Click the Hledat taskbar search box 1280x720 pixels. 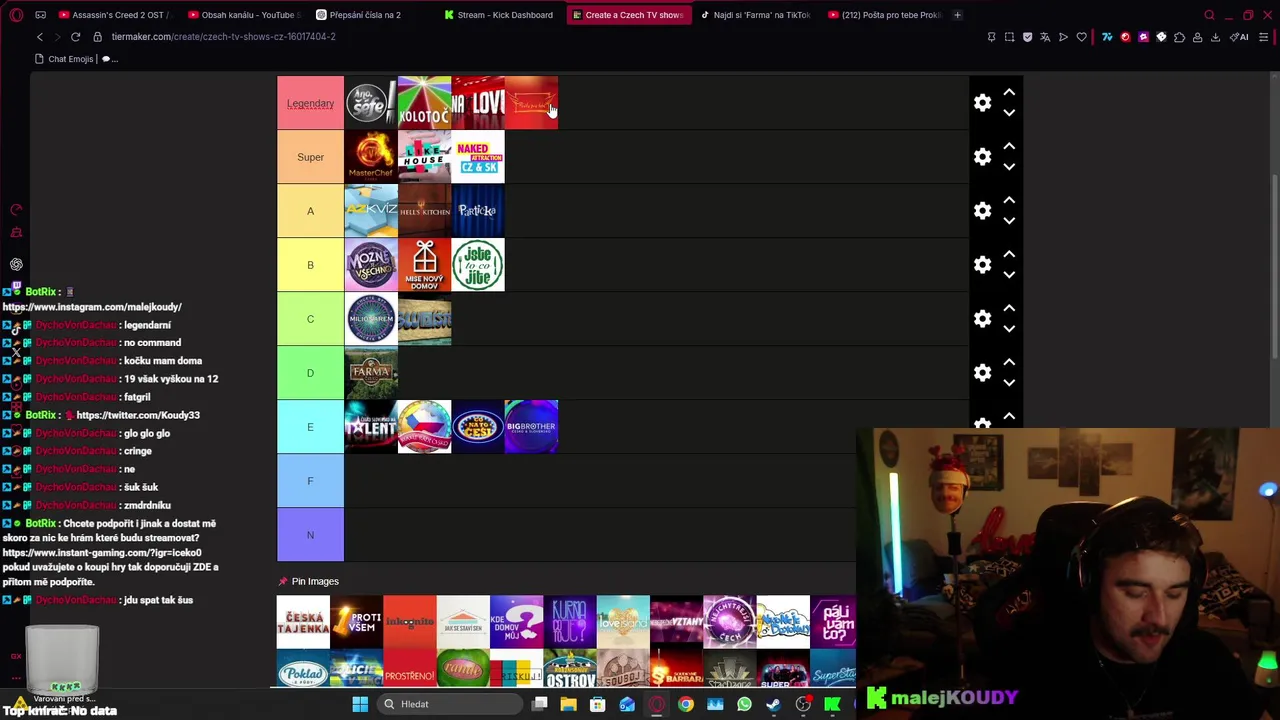pos(450,704)
